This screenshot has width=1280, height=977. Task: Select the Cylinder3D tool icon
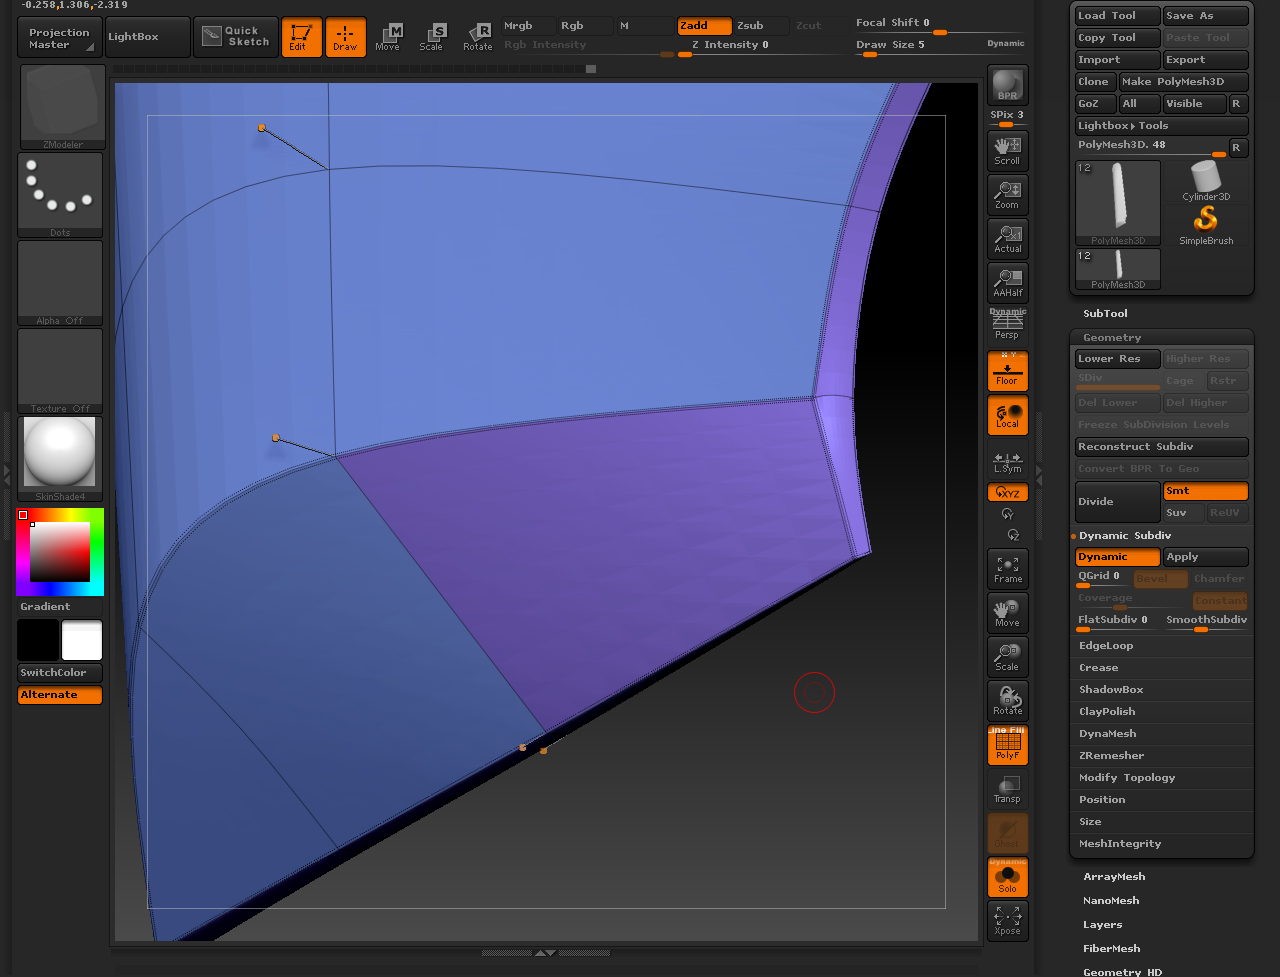click(x=1206, y=182)
